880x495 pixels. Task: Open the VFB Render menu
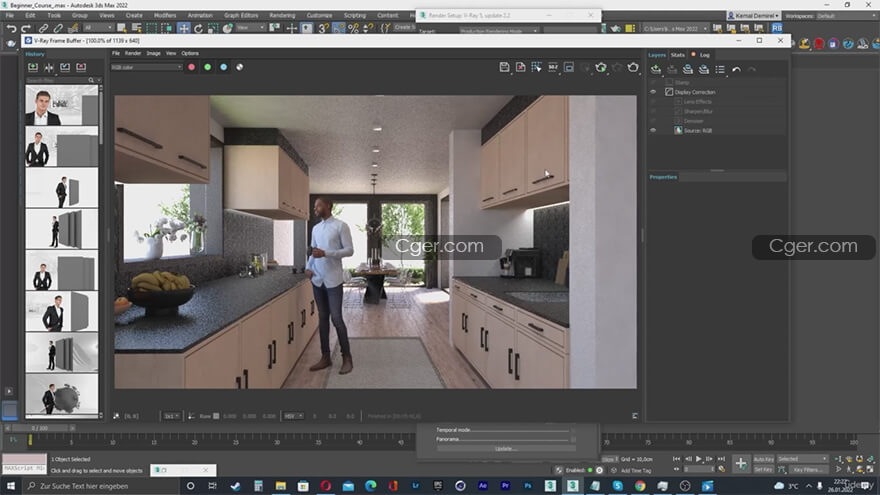pos(133,53)
